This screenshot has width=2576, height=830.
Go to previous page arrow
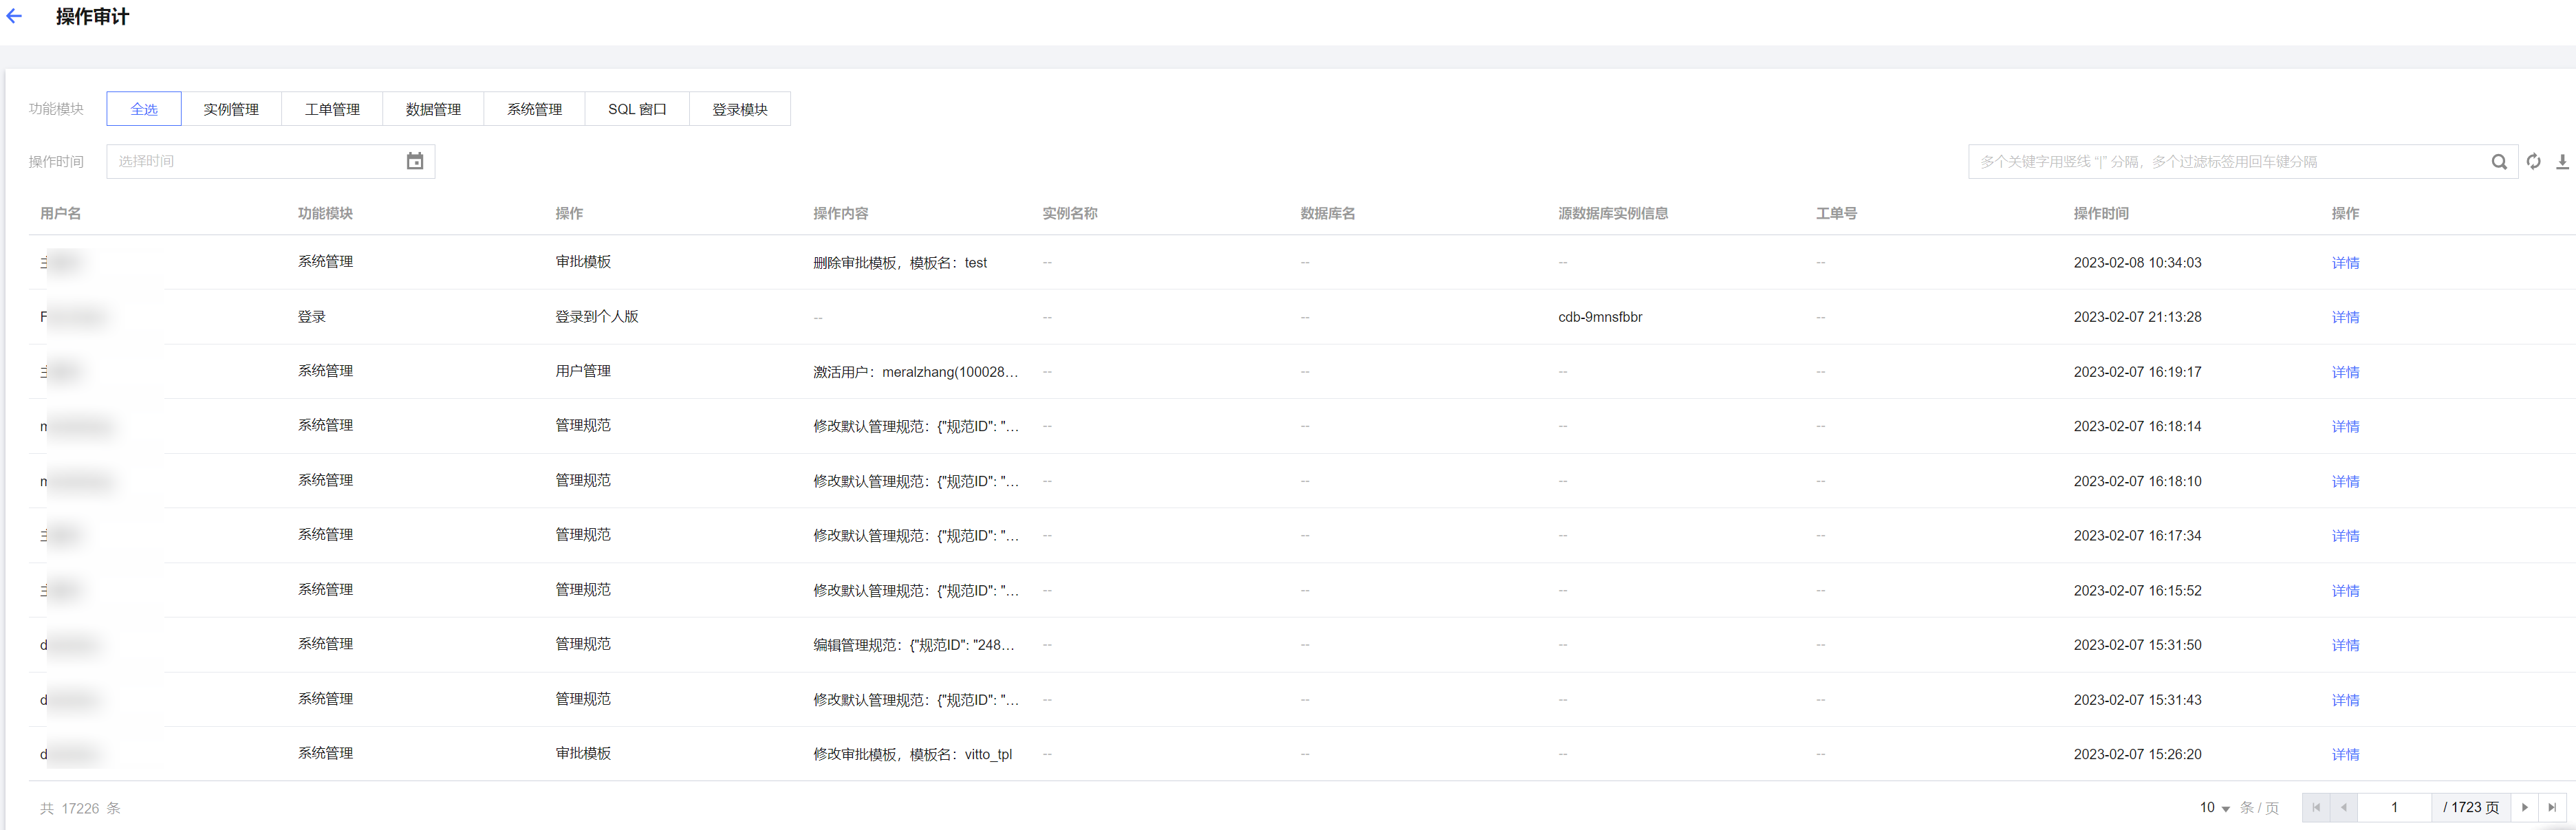pyautogui.click(x=2343, y=807)
